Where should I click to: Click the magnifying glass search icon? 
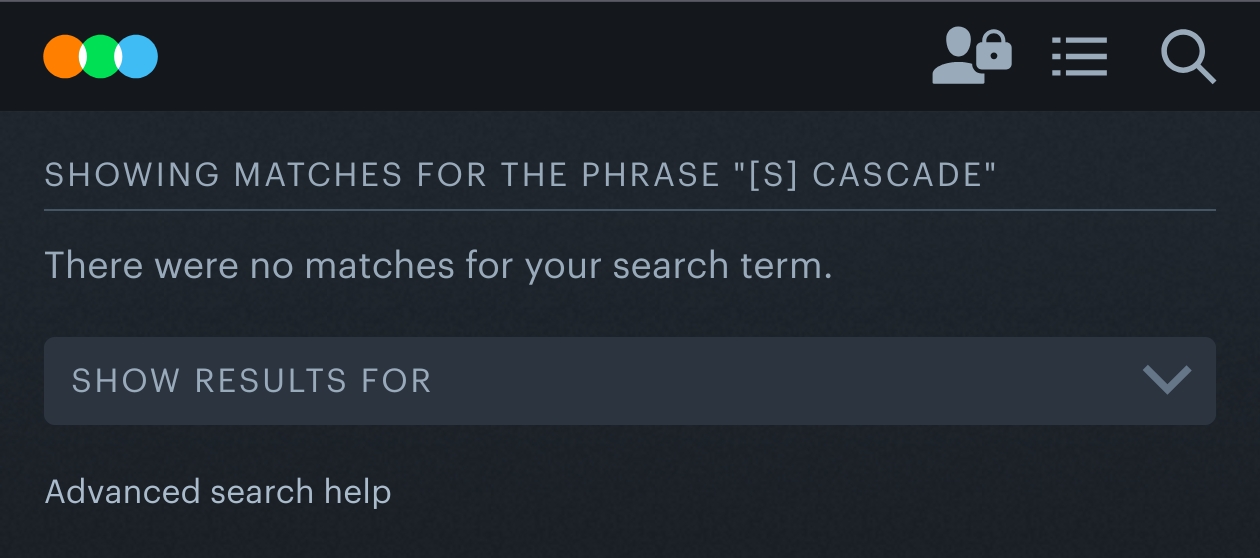1187,57
